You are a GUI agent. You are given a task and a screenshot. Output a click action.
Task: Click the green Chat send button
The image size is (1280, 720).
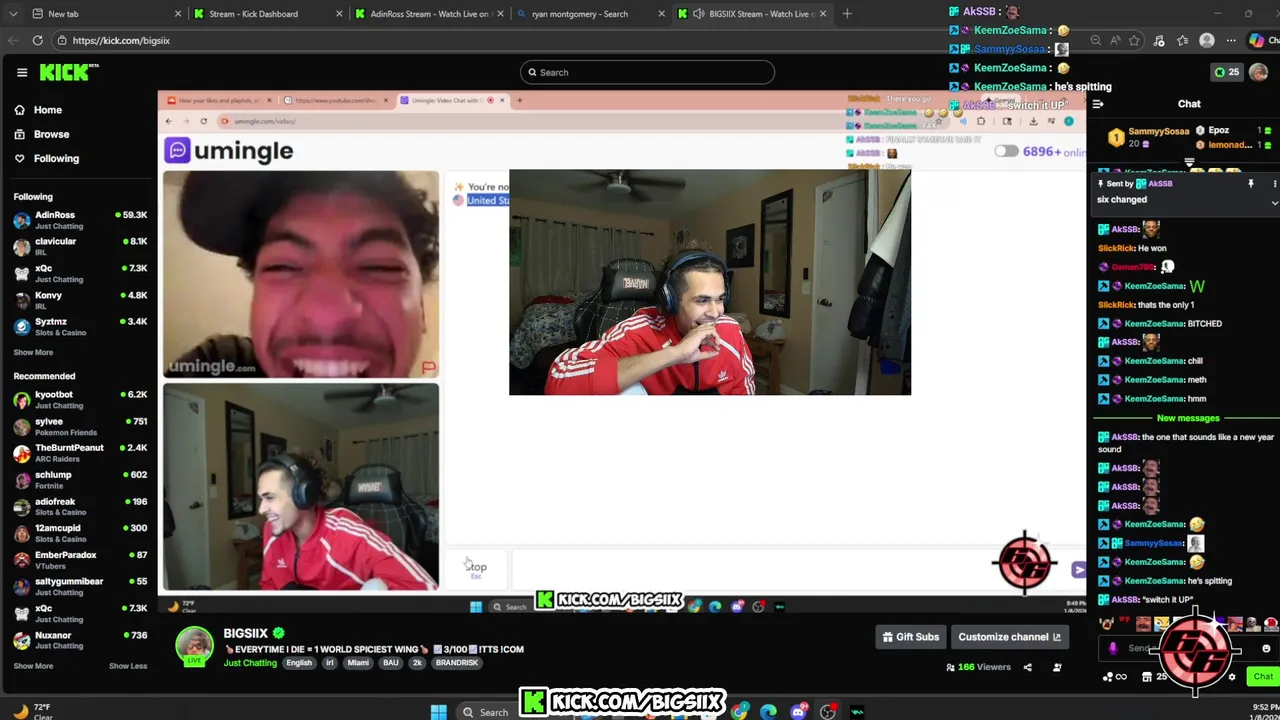click(x=1263, y=677)
